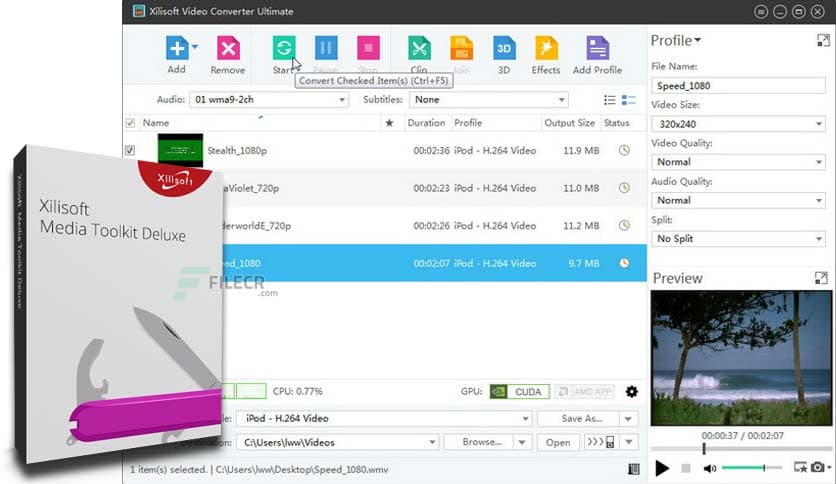Select the Stealth_1080p video thumbnail
This screenshot has height=484, width=836.
[180, 150]
